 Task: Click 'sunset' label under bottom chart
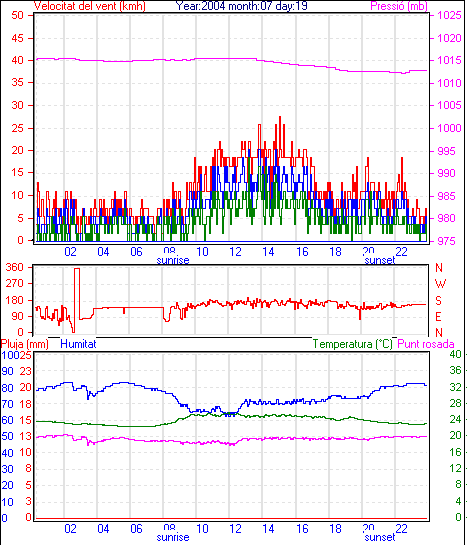pos(379,537)
